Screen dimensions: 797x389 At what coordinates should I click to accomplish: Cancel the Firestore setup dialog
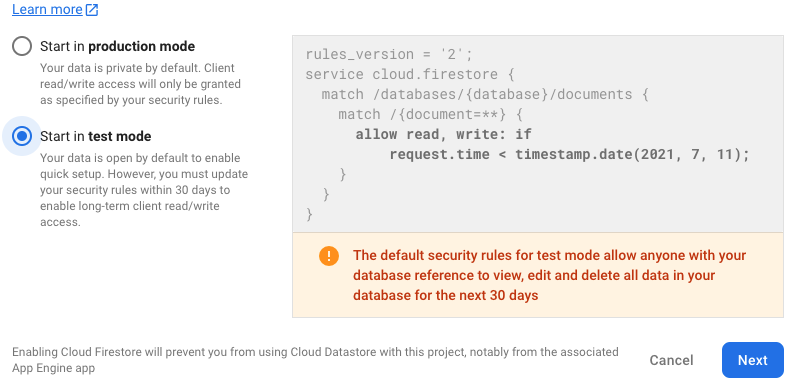click(671, 360)
